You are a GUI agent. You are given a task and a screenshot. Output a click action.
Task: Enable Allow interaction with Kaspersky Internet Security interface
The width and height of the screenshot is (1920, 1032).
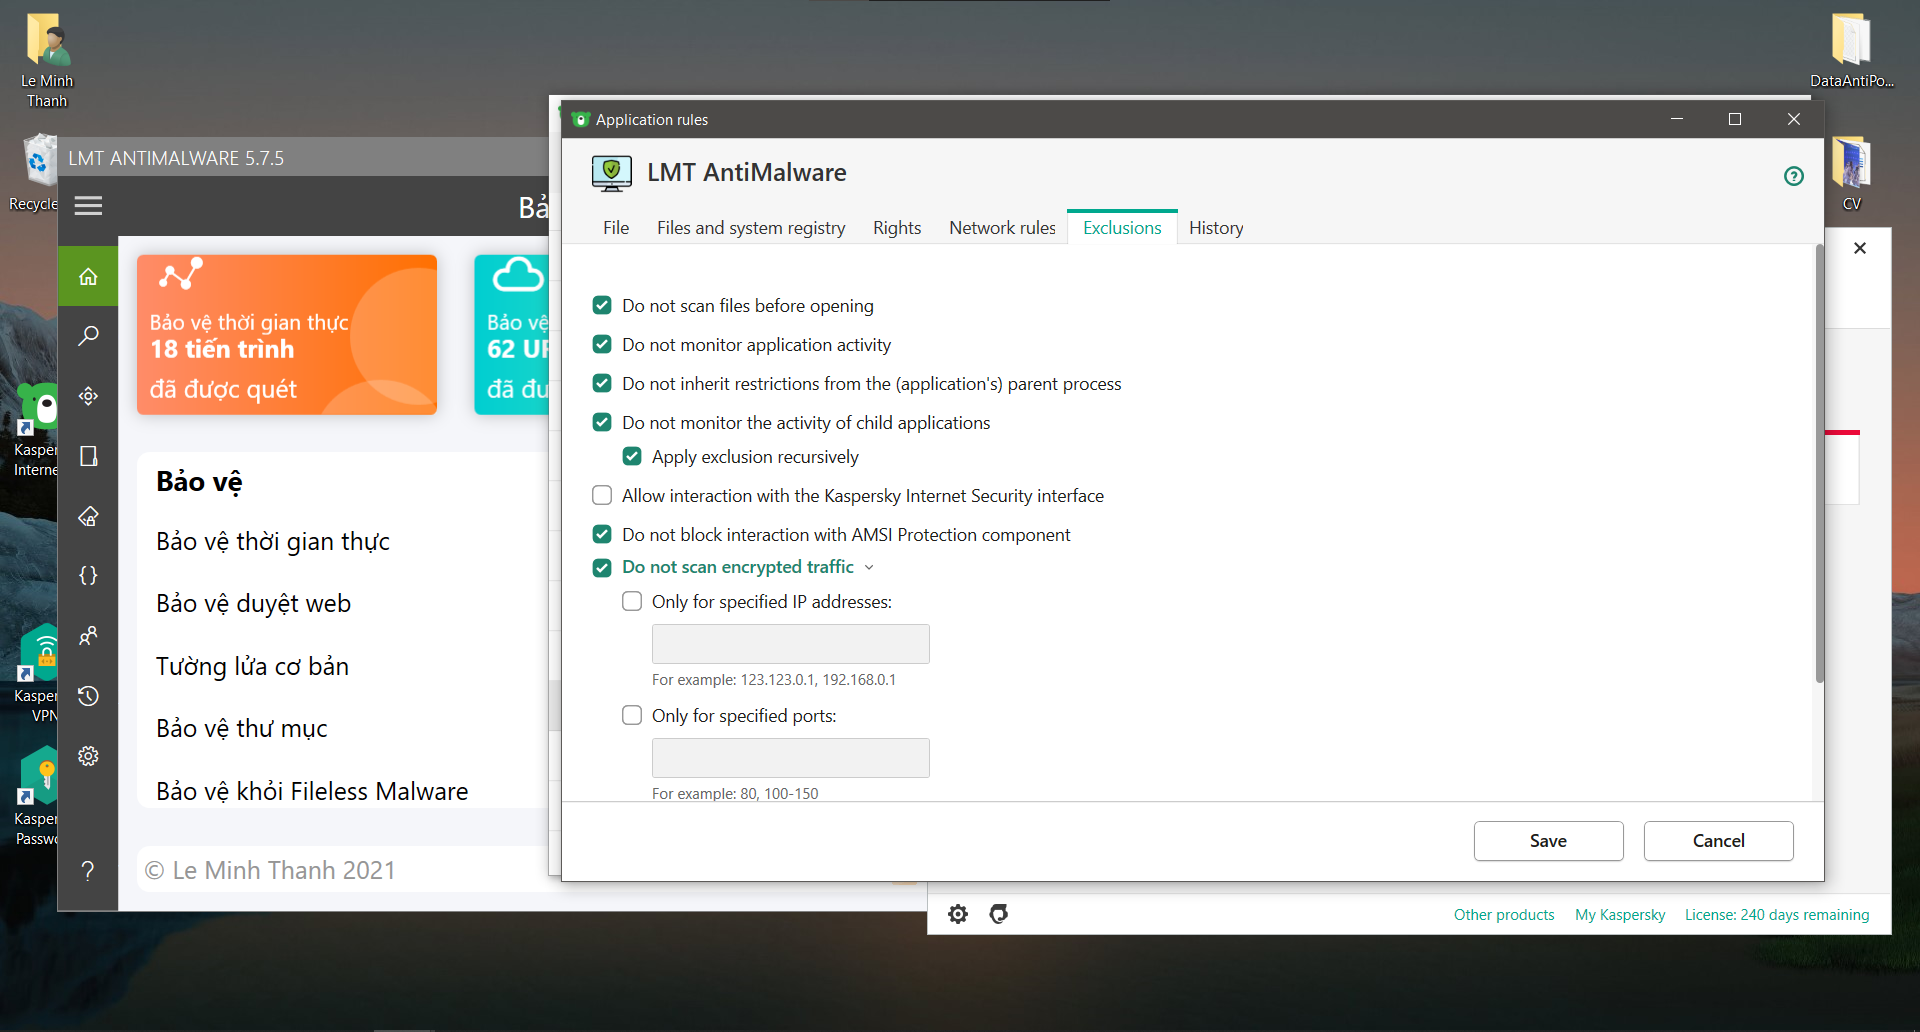pos(602,495)
